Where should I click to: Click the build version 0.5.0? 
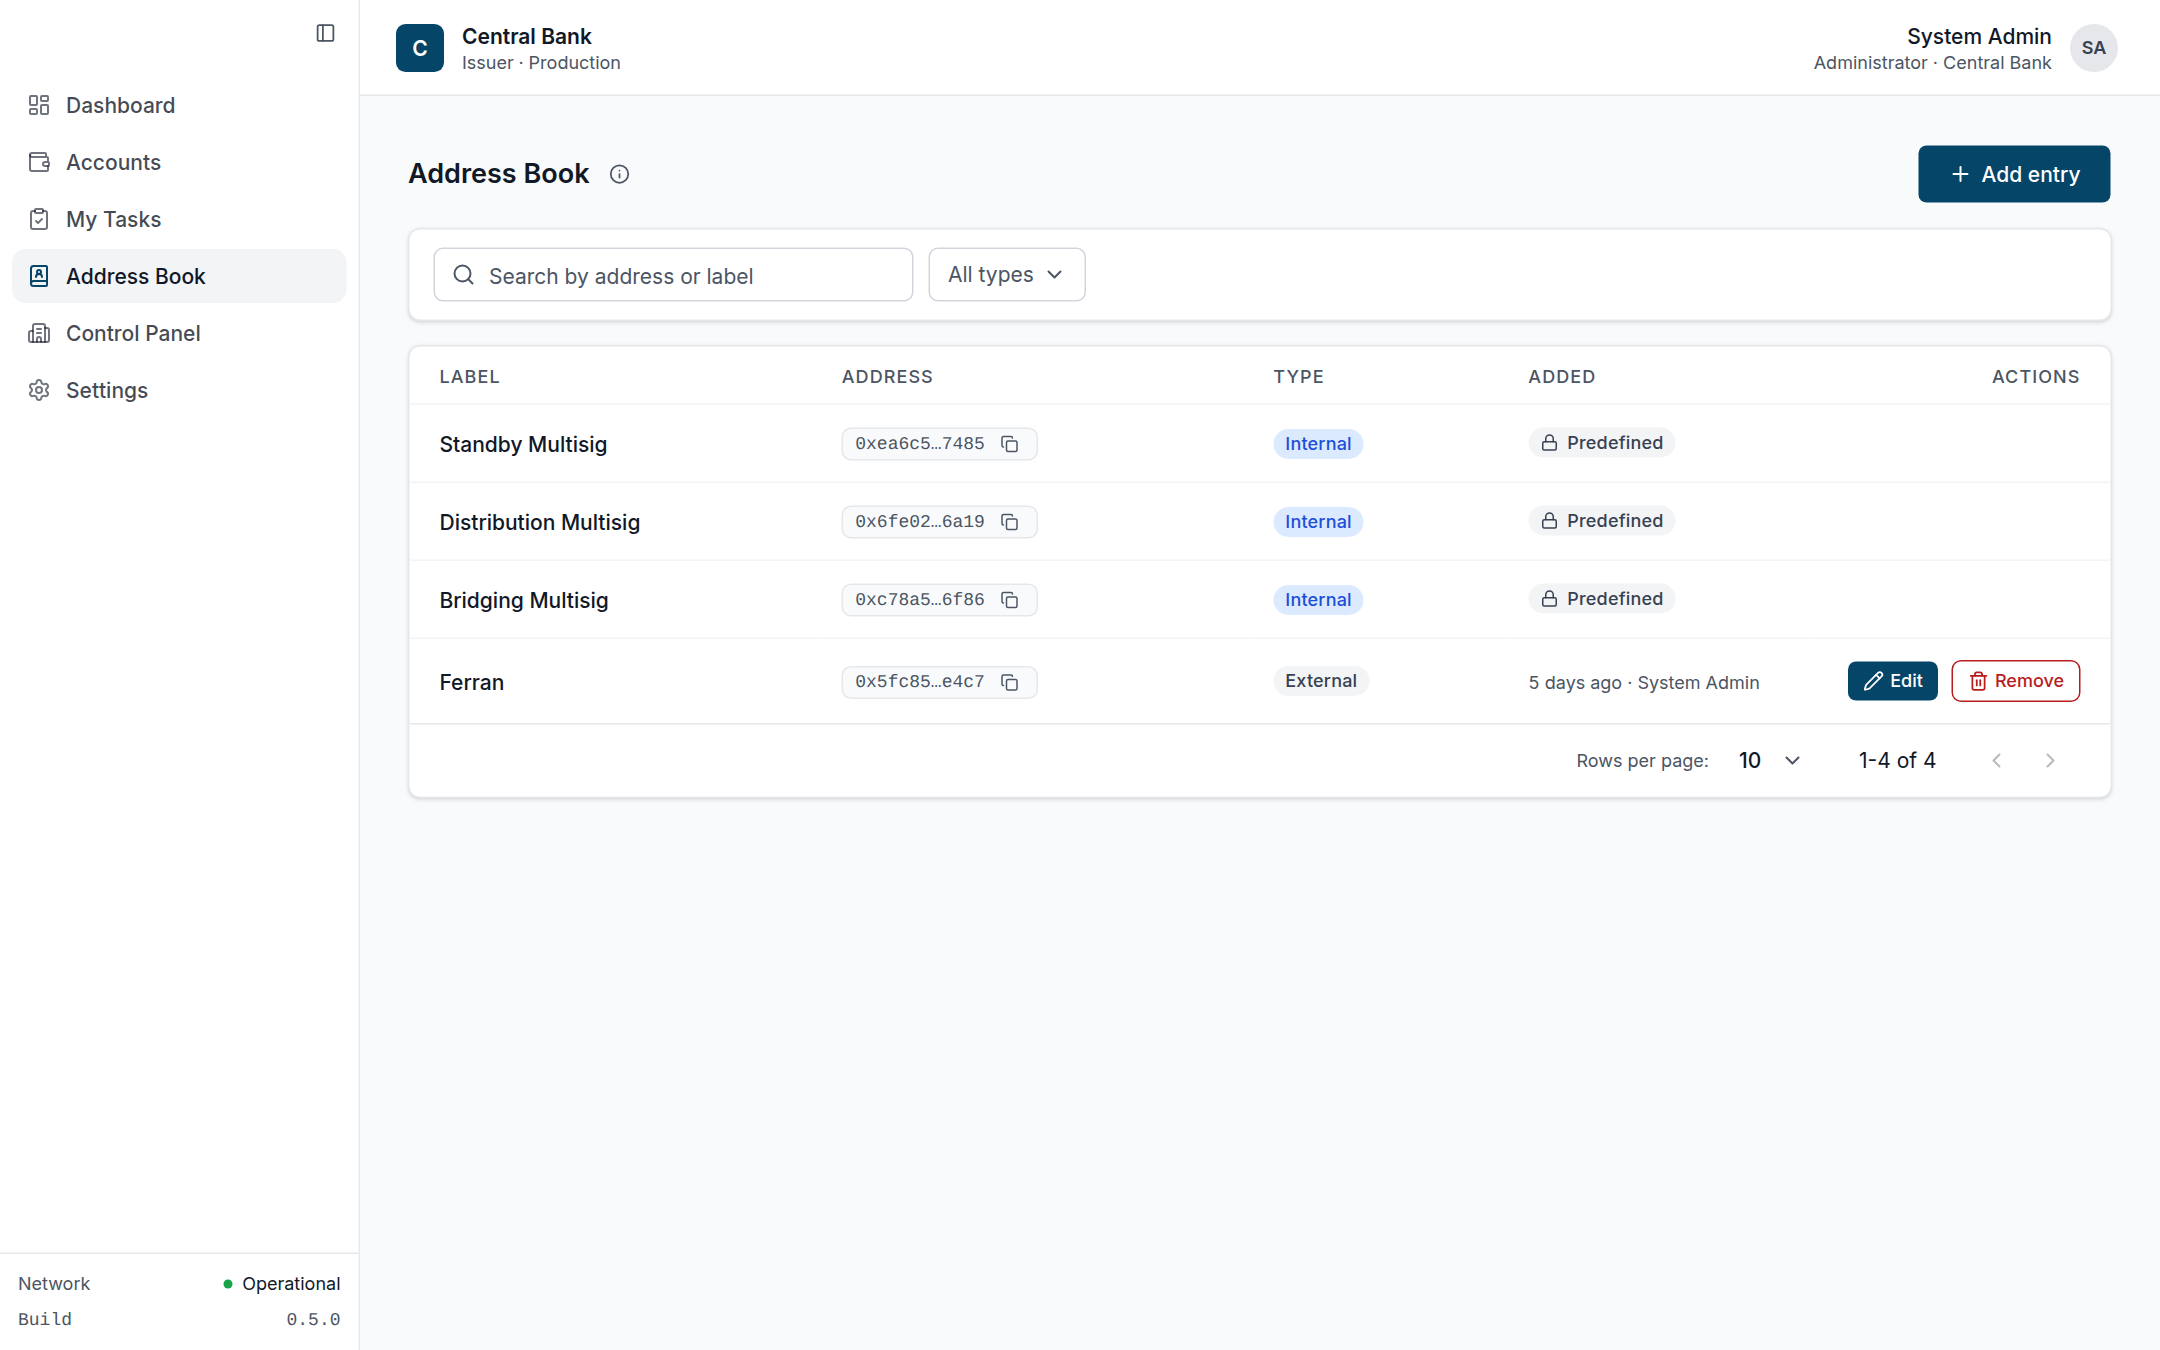313,1320
